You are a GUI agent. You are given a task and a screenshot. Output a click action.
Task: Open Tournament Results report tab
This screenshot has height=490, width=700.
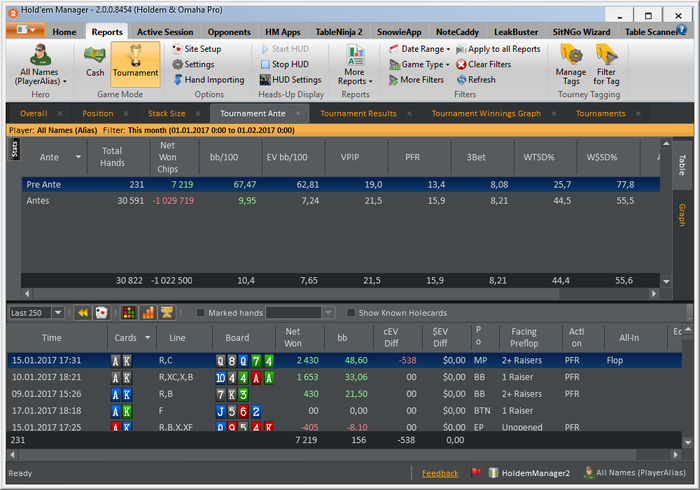[358, 113]
